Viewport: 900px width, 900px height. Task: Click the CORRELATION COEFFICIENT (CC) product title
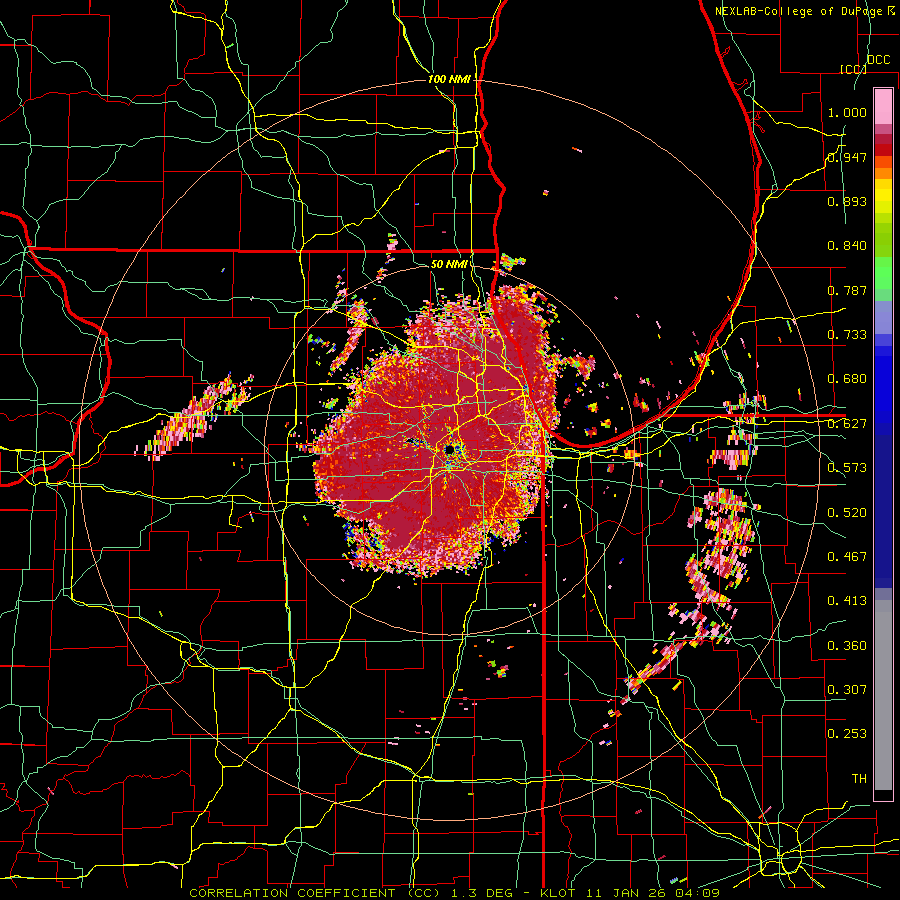(x=315, y=893)
